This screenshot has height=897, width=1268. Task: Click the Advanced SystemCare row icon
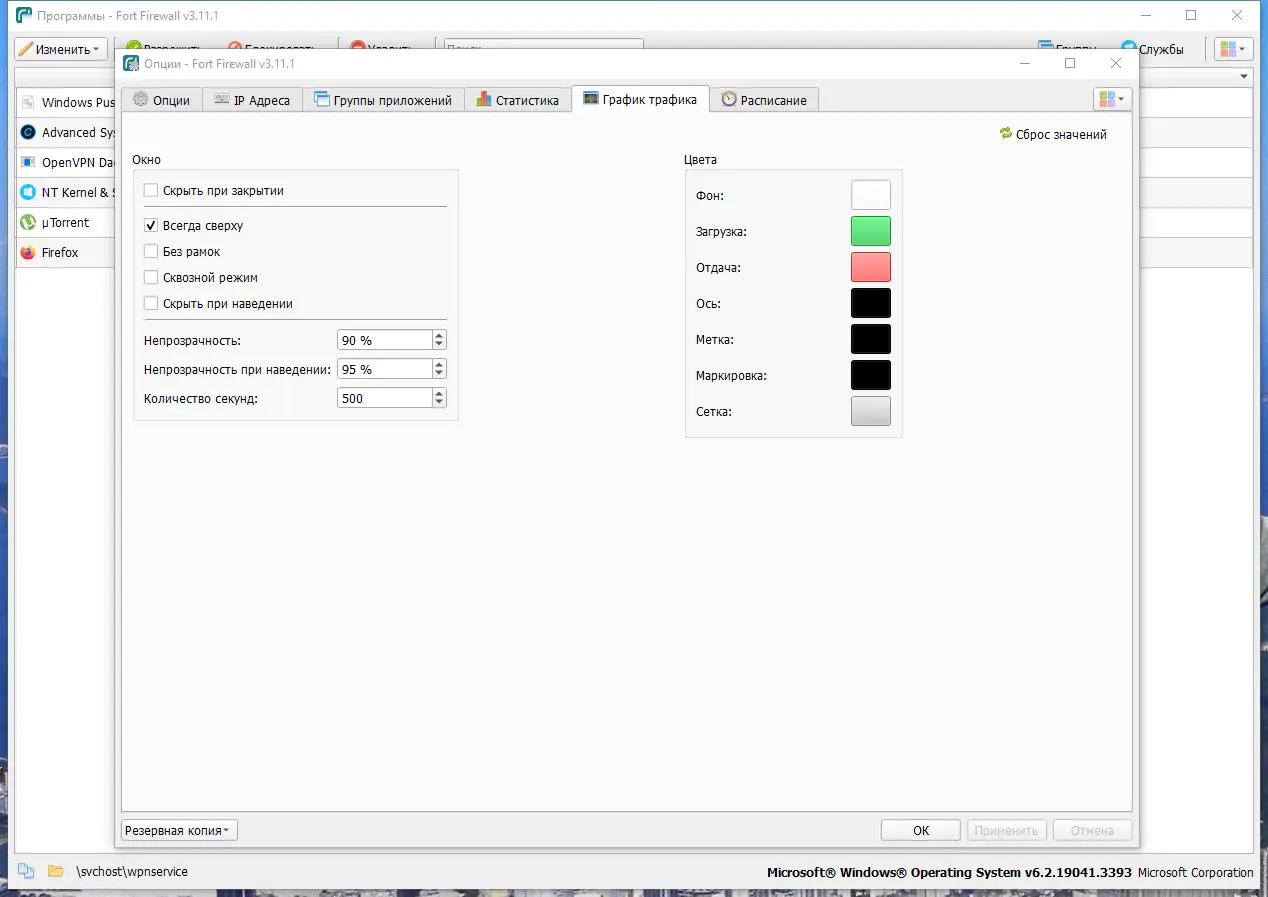click(28, 132)
